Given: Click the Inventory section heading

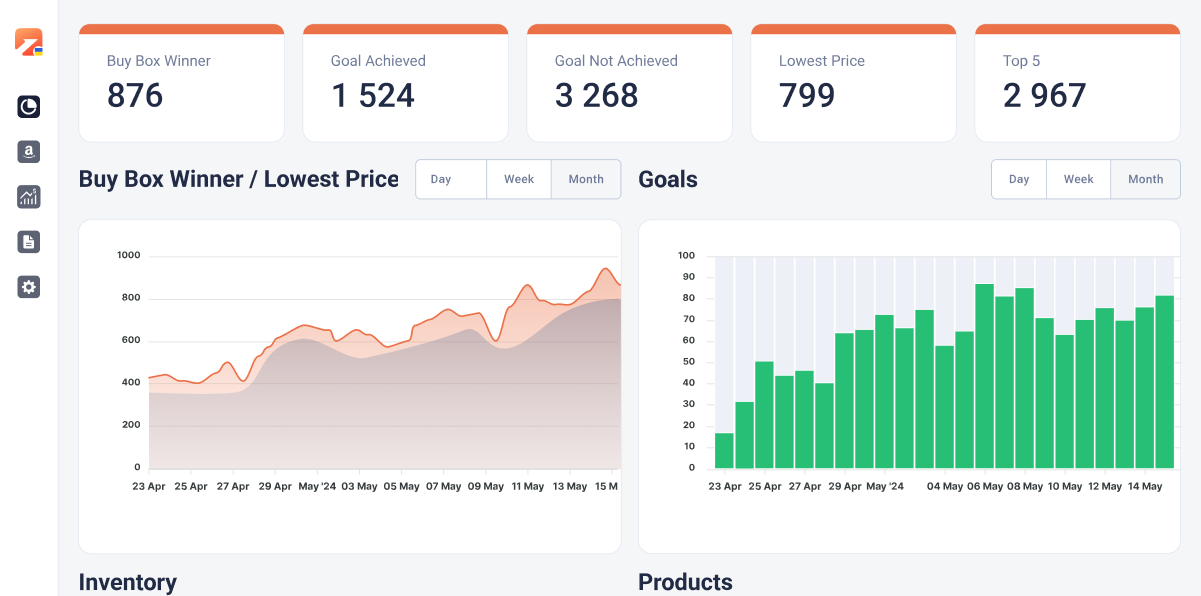Looking at the screenshot, I should [x=127, y=583].
